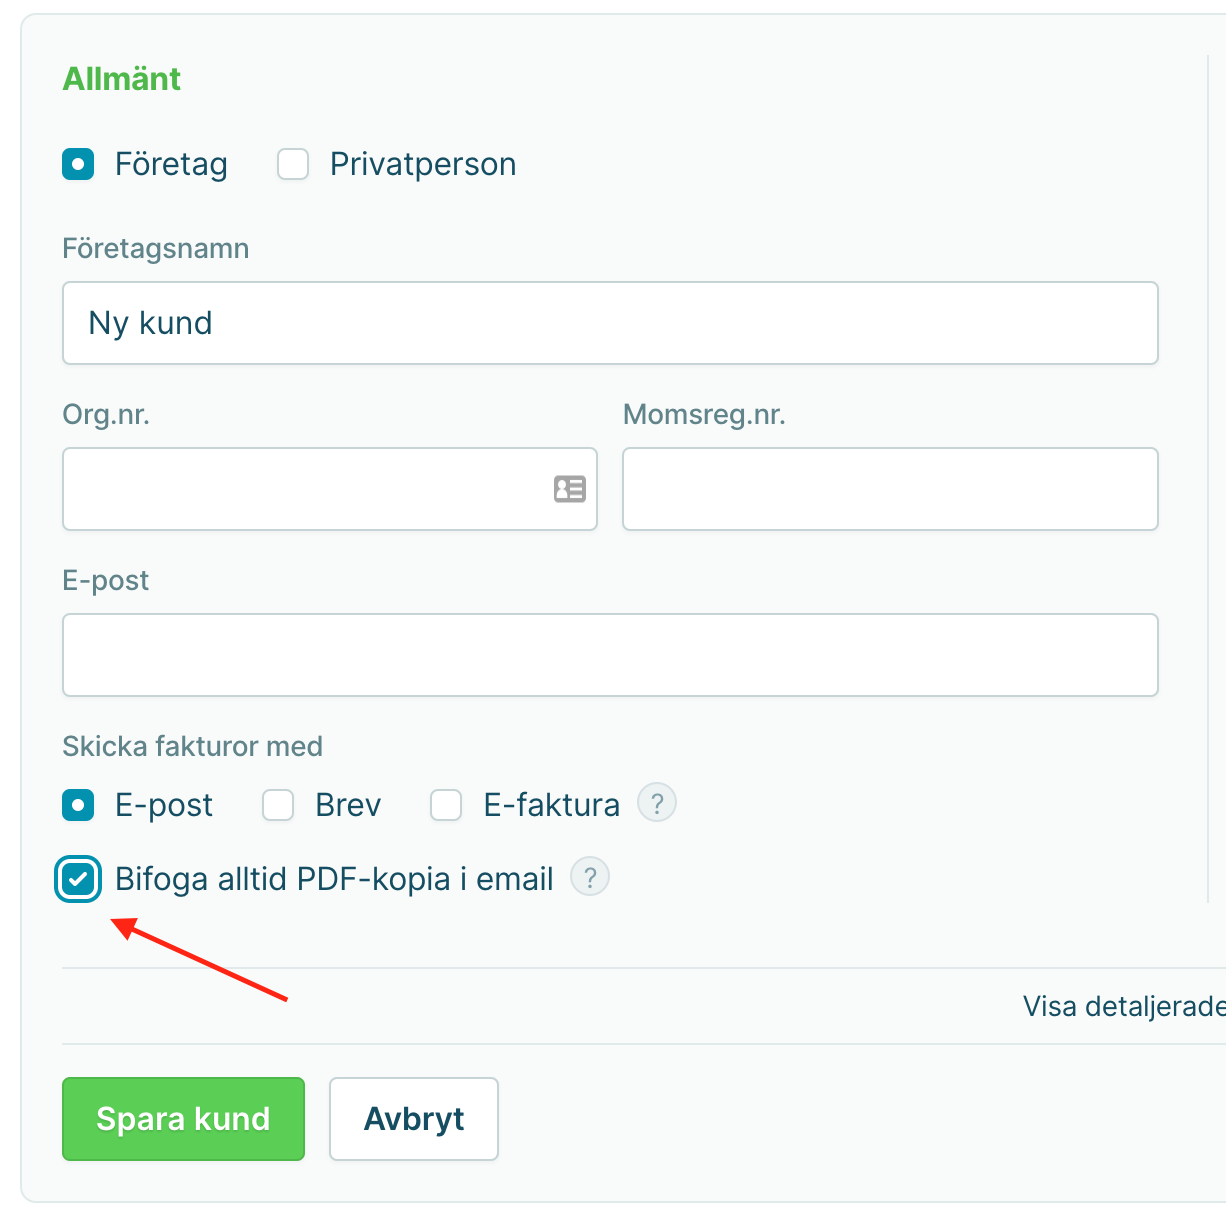1226x1218 pixels.
Task: Choose Privatperson as customer type
Action: click(x=293, y=164)
